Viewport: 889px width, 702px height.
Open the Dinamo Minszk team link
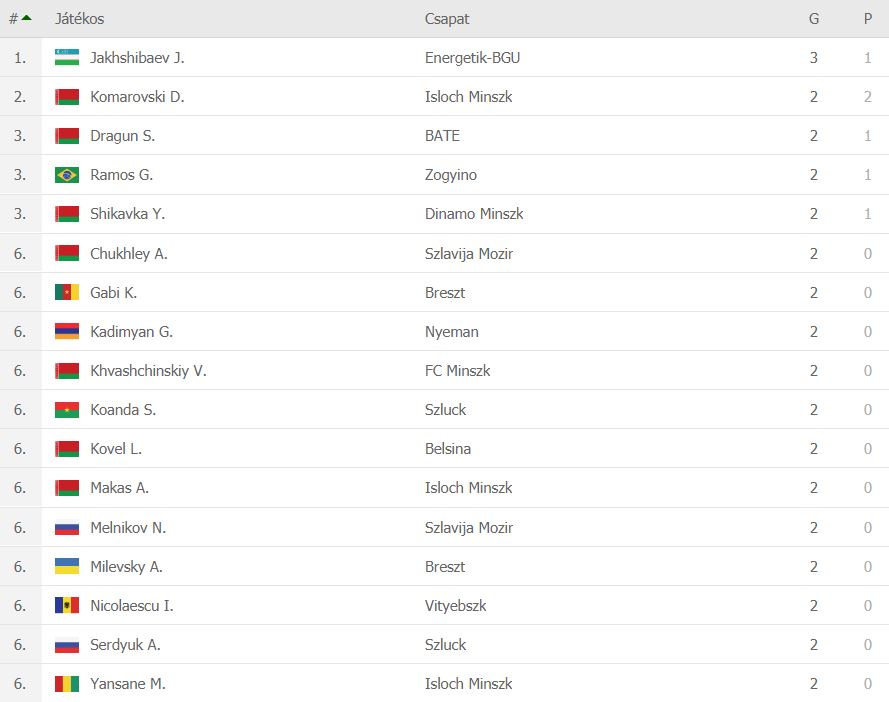coord(474,214)
